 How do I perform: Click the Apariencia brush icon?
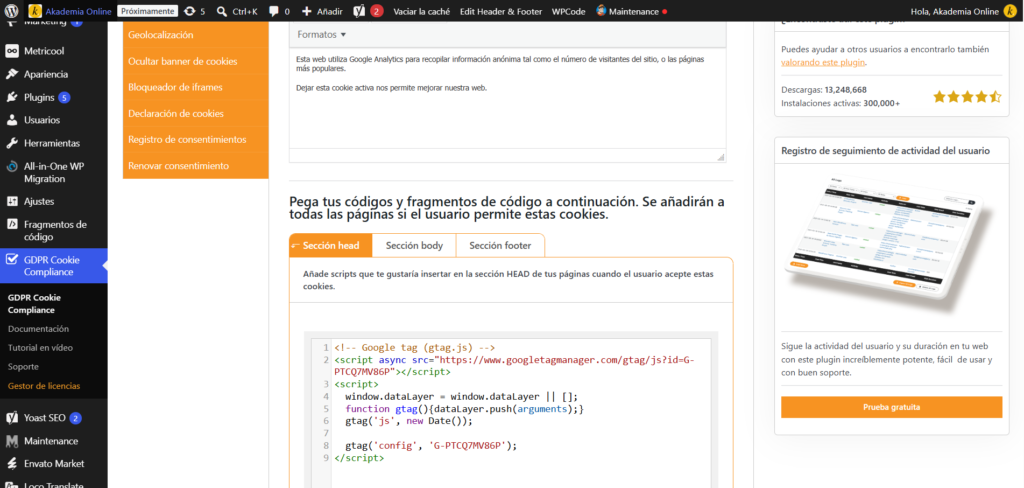pos(12,74)
